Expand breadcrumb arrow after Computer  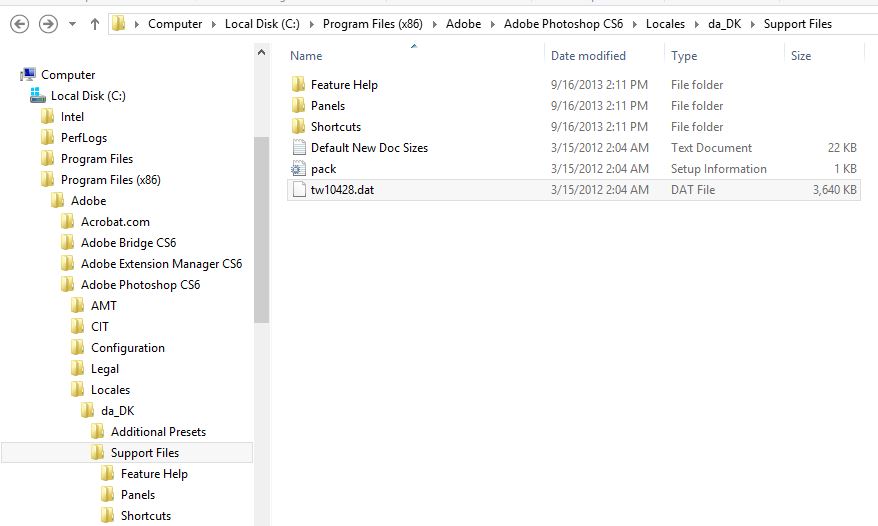[x=213, y=24]
